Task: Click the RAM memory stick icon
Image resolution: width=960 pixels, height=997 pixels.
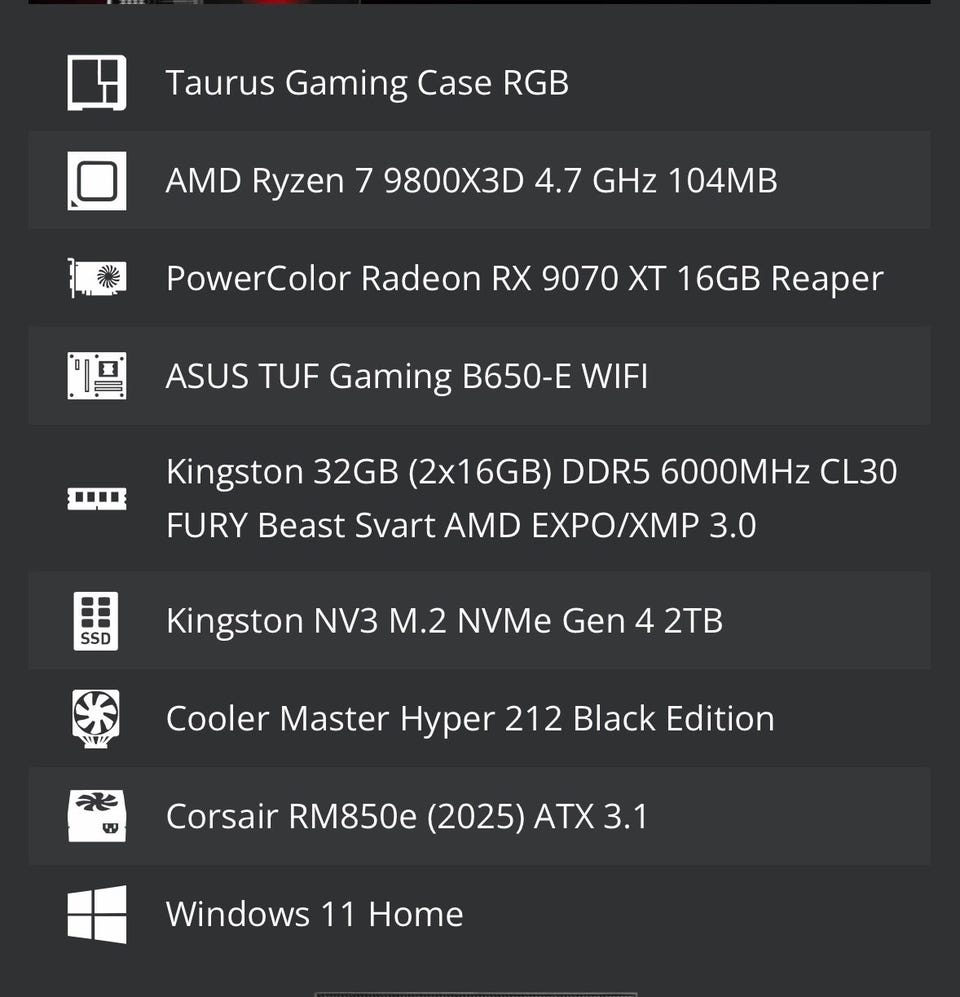Action: pos(97,498)
